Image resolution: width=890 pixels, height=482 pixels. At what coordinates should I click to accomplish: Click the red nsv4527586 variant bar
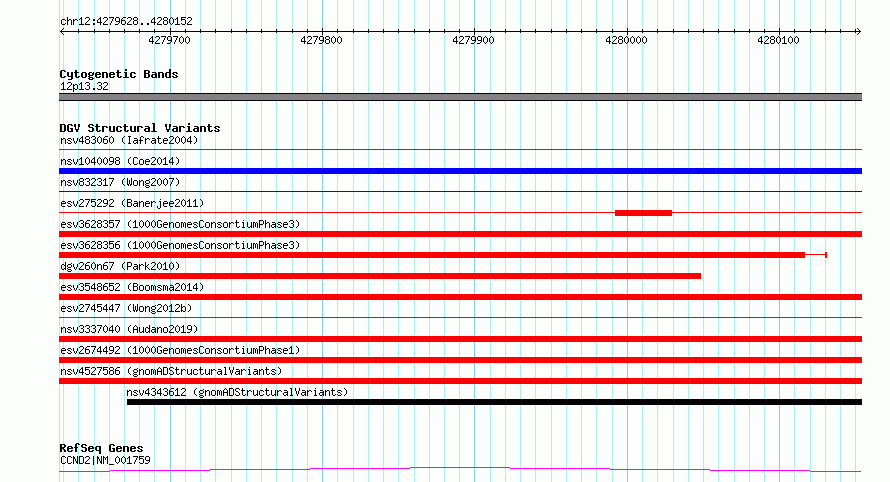tap(460, 381)
